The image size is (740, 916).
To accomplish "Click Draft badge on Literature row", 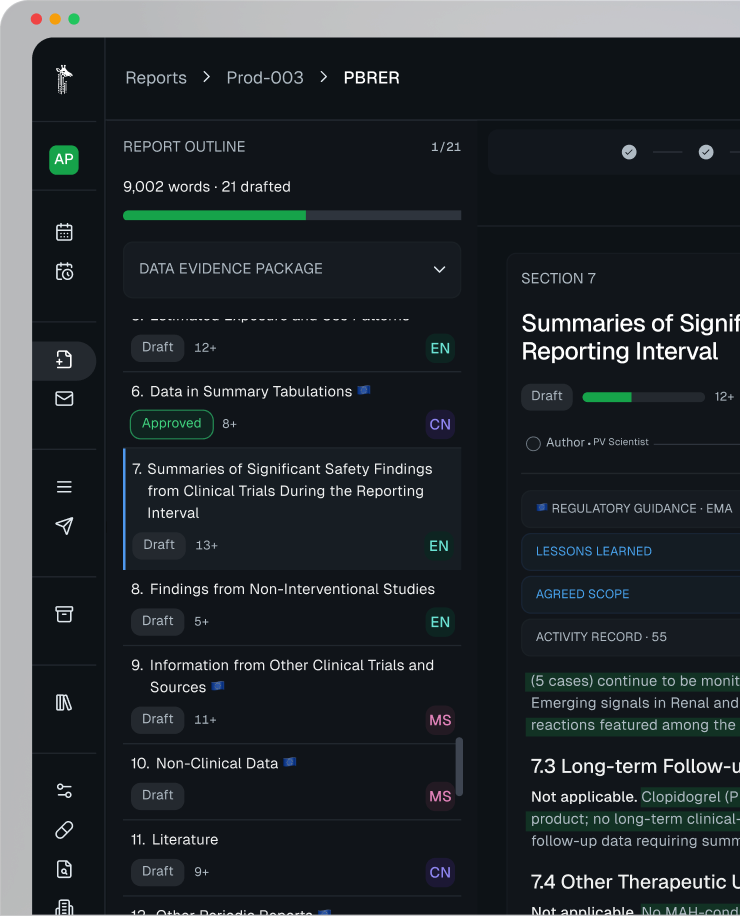I will coord(158,872).
